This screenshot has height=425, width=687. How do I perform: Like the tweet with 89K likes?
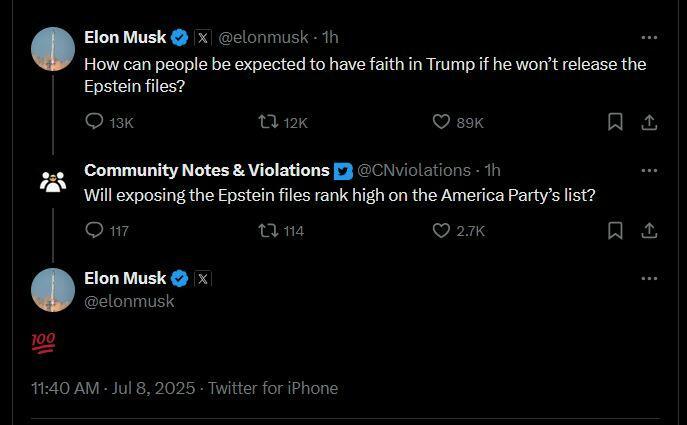(x=441, y=122)
